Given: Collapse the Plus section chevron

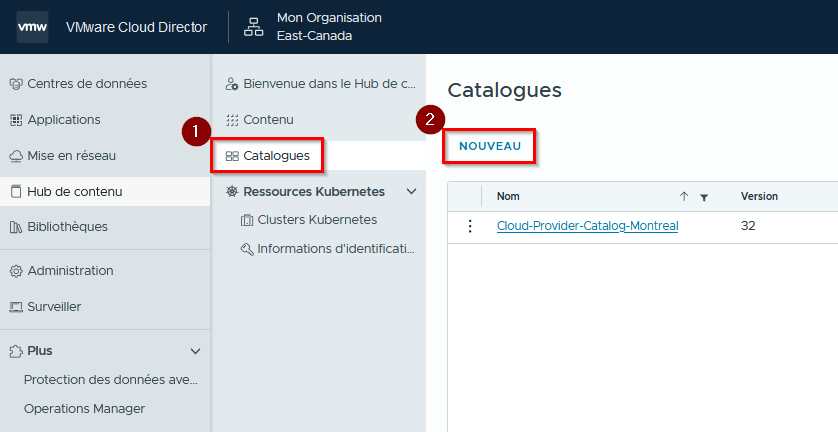Looking at the screenshot, I should (x=196, y=351).
